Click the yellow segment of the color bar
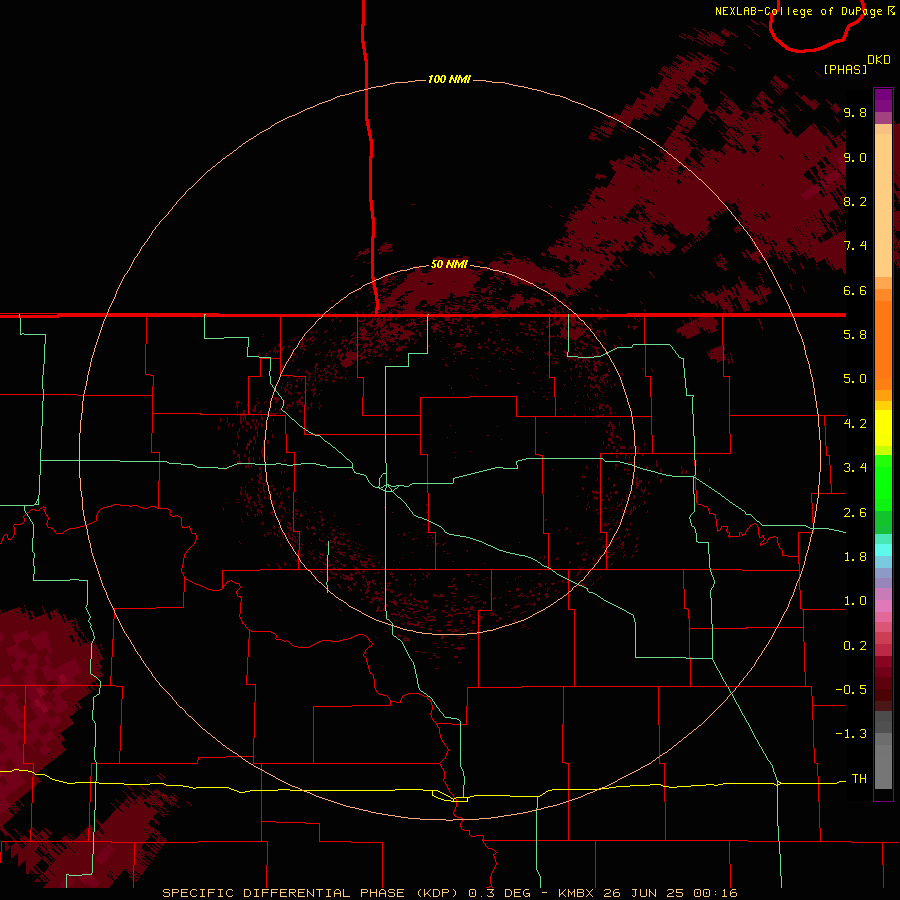900x900 pixels. 883,428
